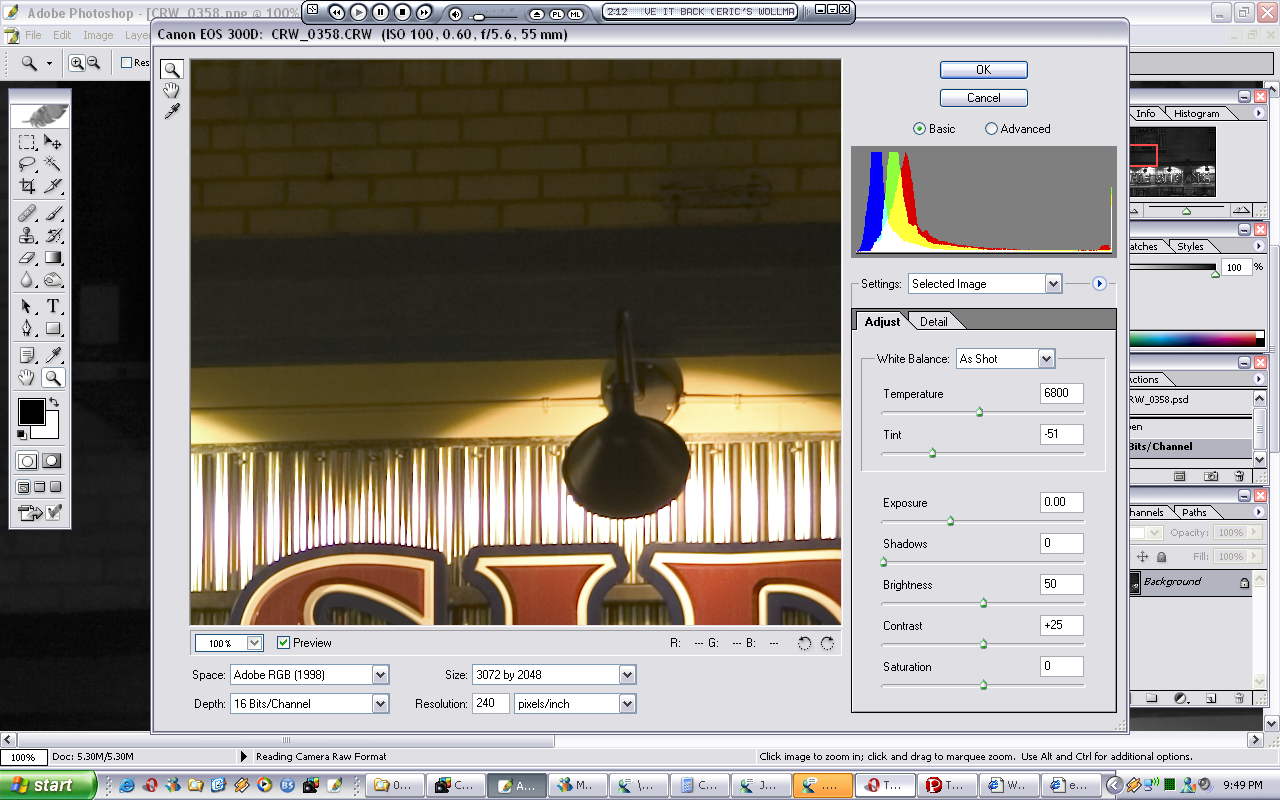Image resolution: width=1280 pixels, height=800 pixels.
Task: Switch to the Styles panel tab
Action: click(x=1190, y=247)
